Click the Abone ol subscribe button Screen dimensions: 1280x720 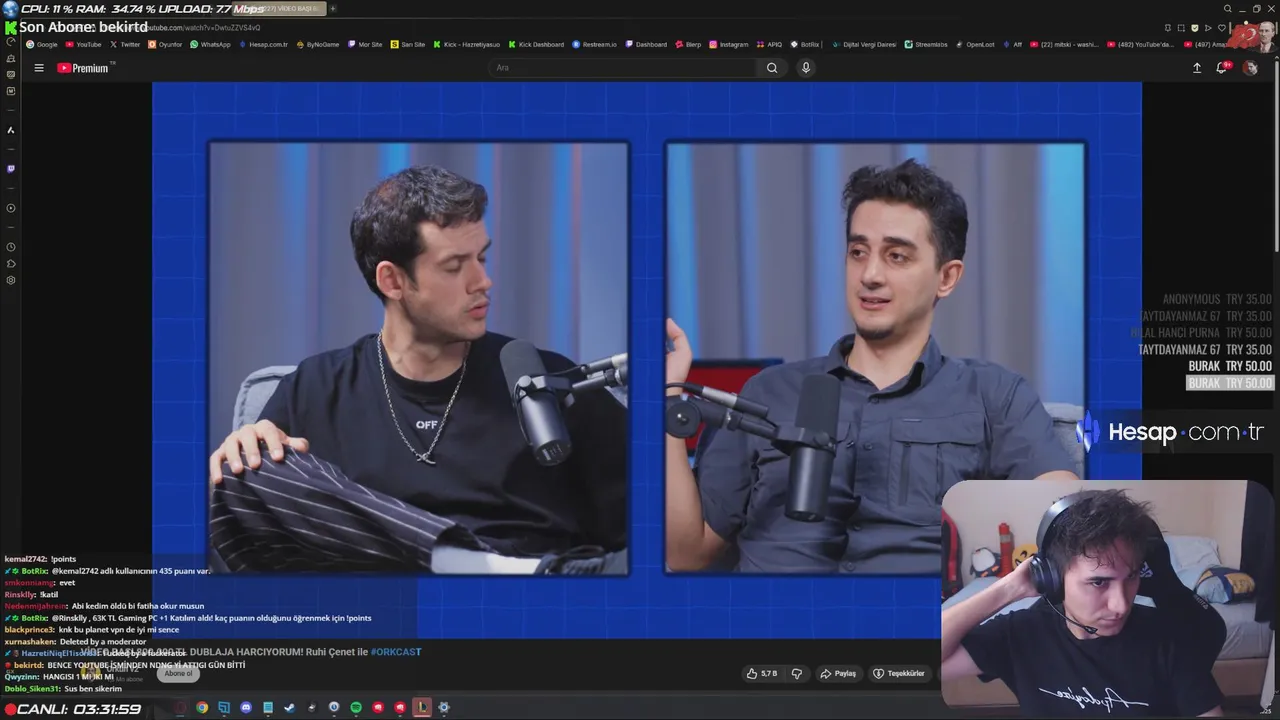(x=178, y=674)
